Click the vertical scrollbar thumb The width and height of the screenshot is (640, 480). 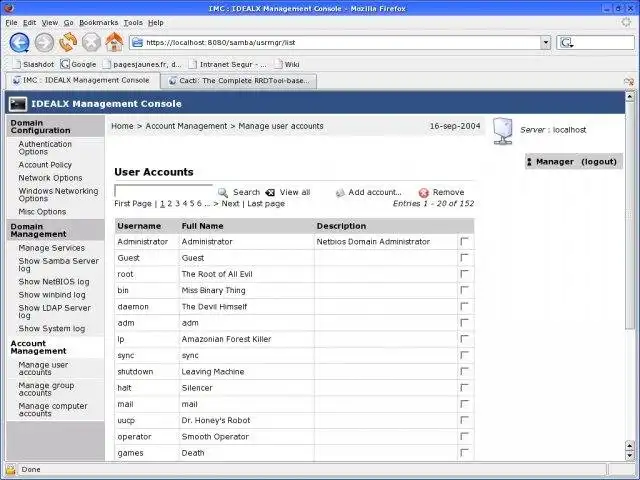click(x=629, y=214)
